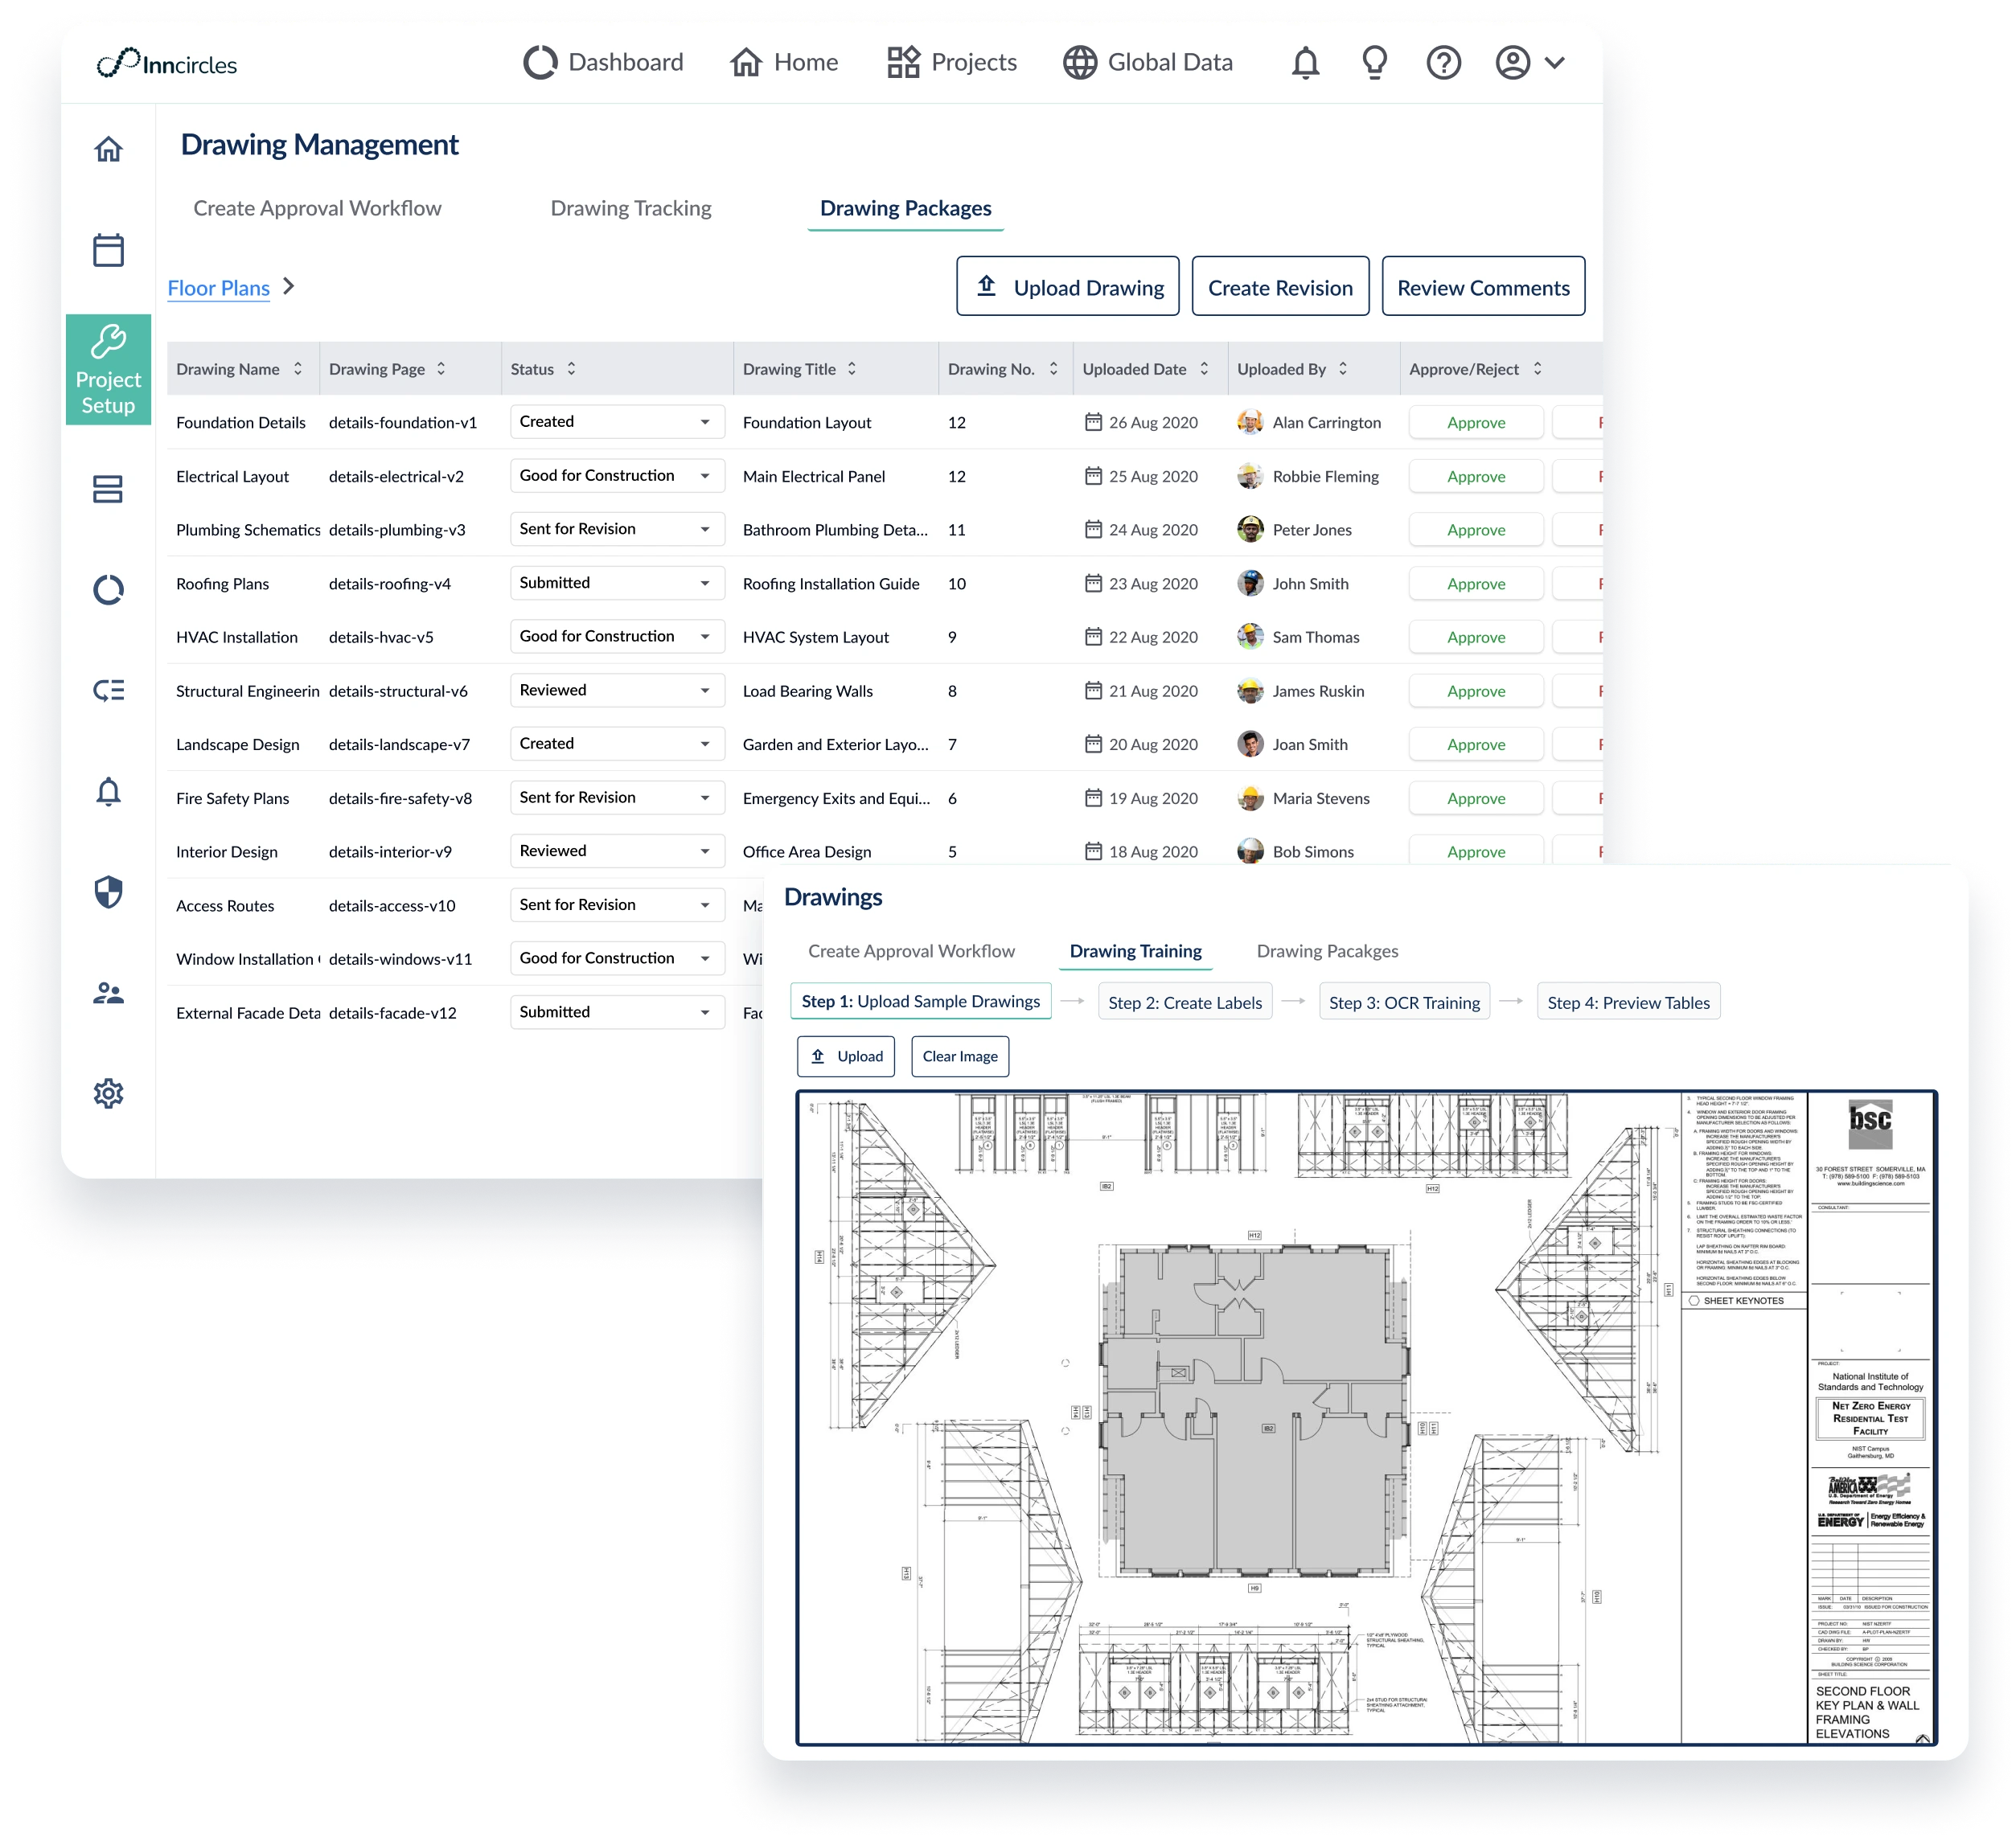
Task: Select the Project Setup wrench icon
Action: [108, 342]
